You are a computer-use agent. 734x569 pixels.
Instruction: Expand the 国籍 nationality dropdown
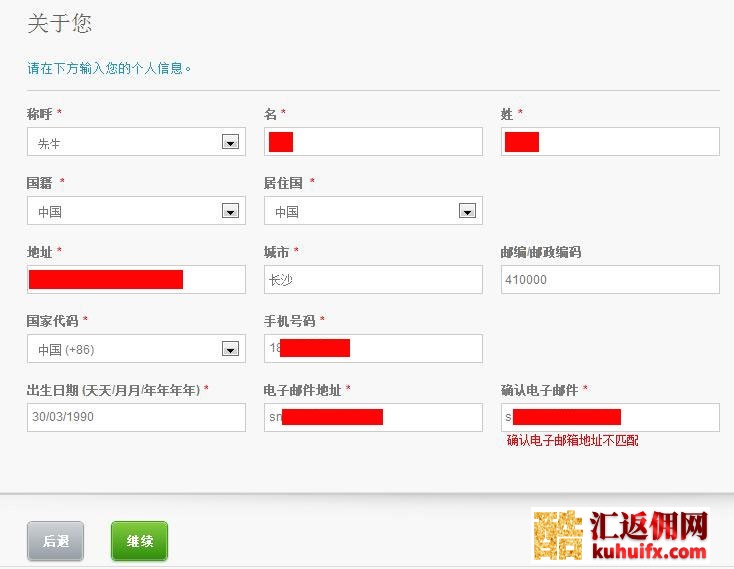tap(136, 211)
